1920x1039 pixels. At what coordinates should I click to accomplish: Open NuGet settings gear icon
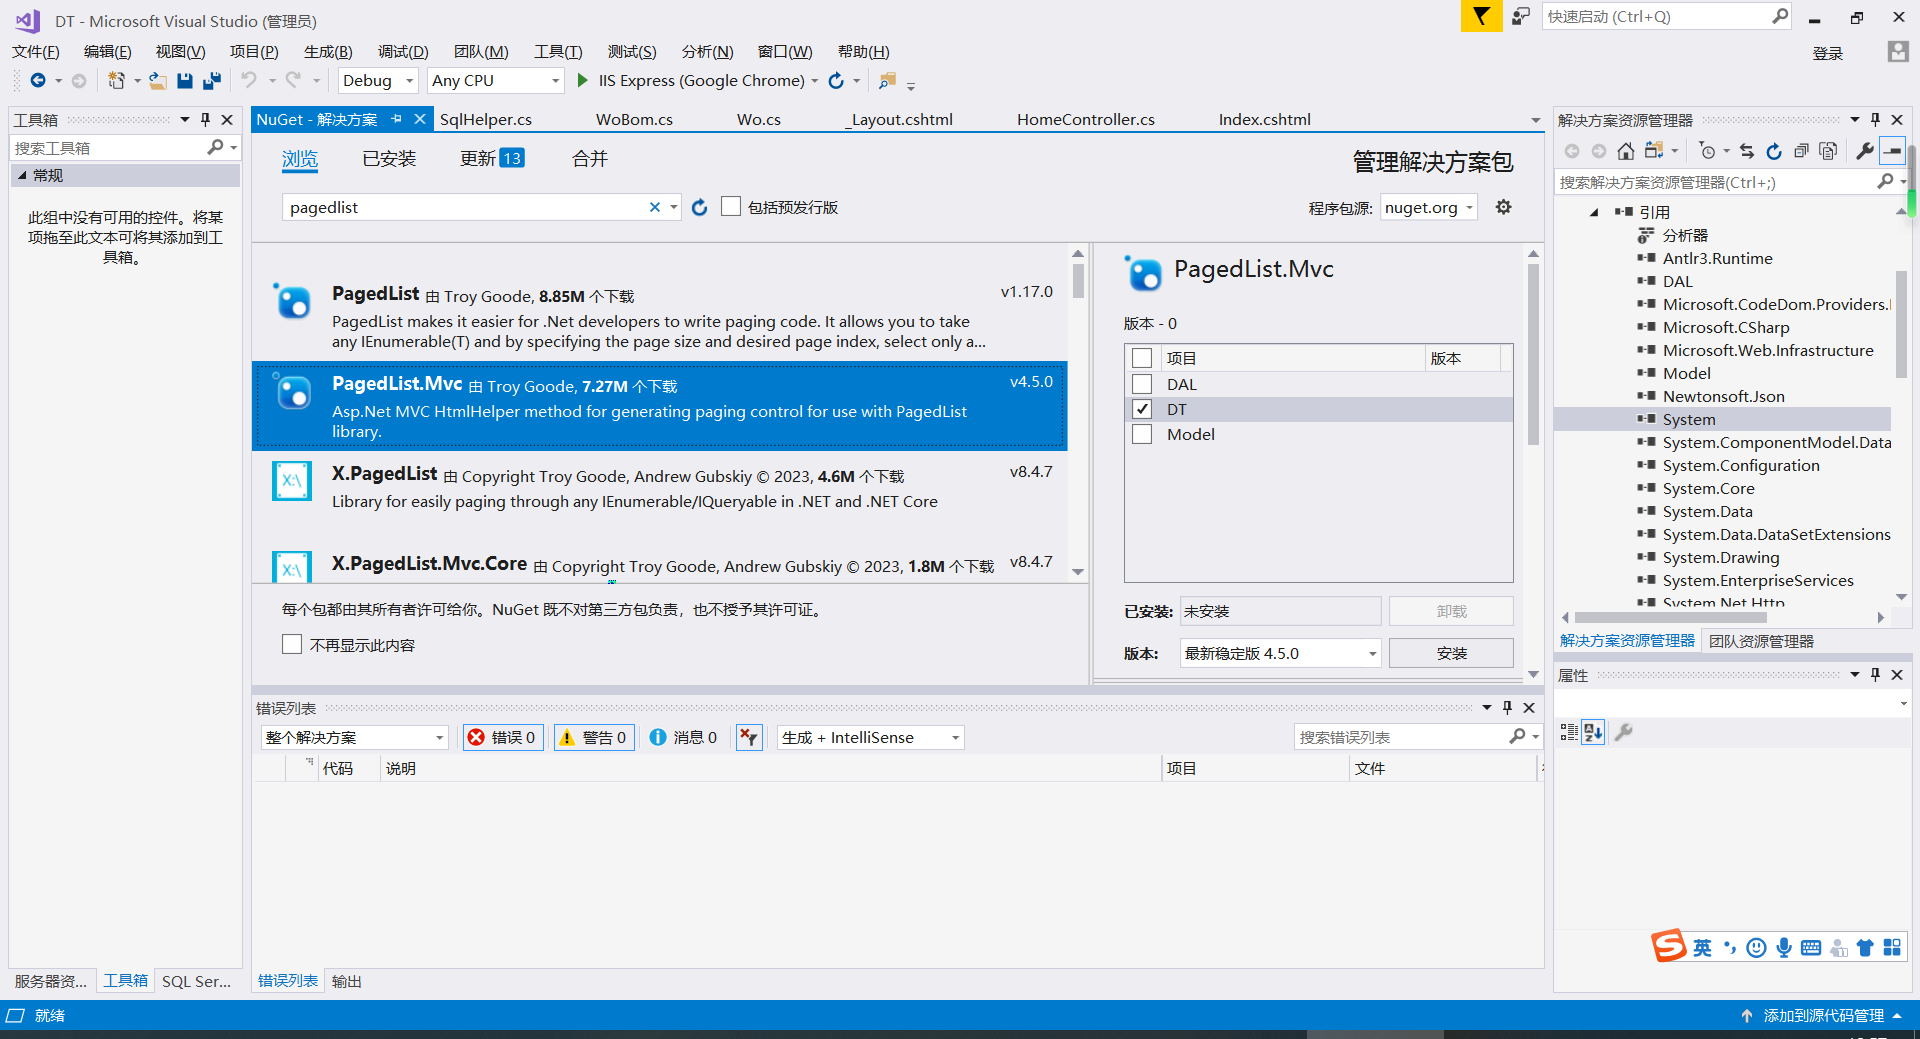pyautogui.click(x=1503, y=207)
